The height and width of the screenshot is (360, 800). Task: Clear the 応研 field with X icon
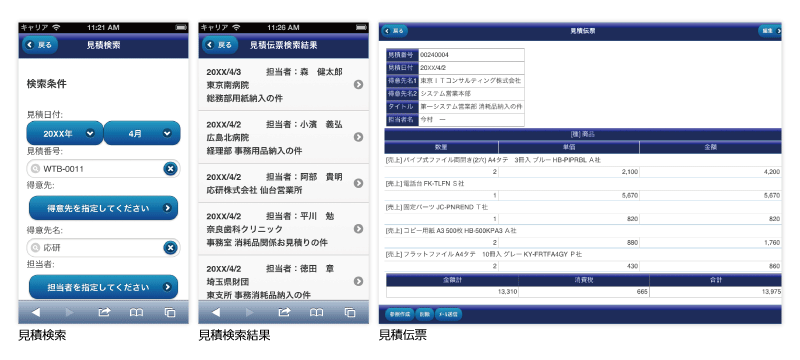click(170, 248)
